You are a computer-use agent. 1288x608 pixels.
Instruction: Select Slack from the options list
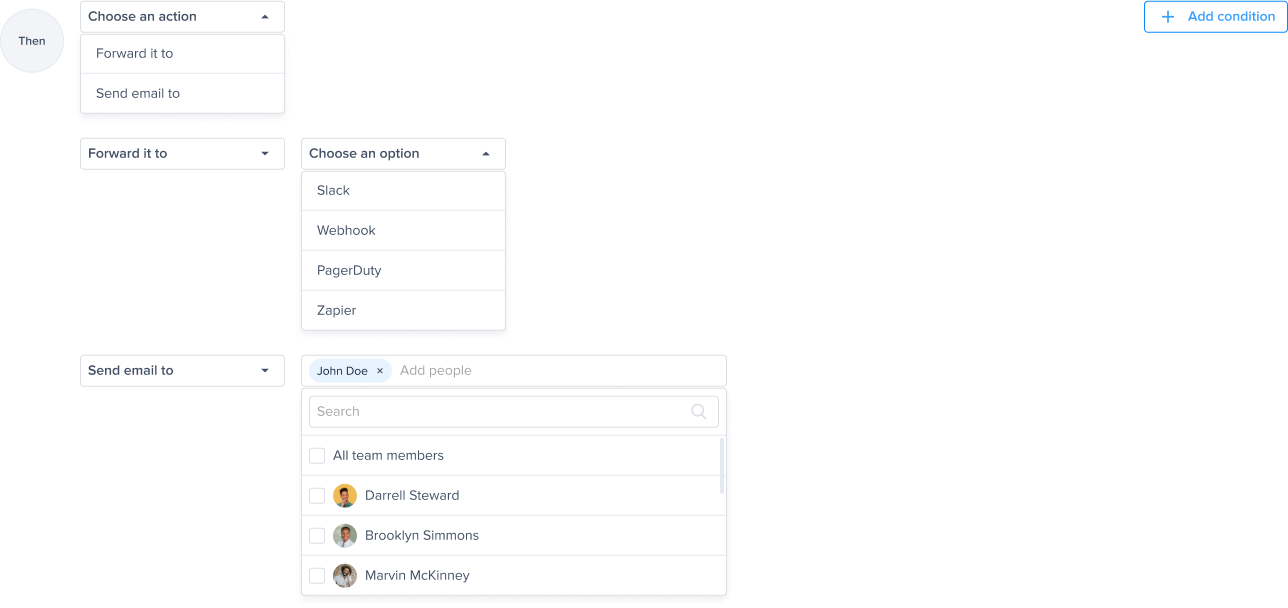click(403, 191)
